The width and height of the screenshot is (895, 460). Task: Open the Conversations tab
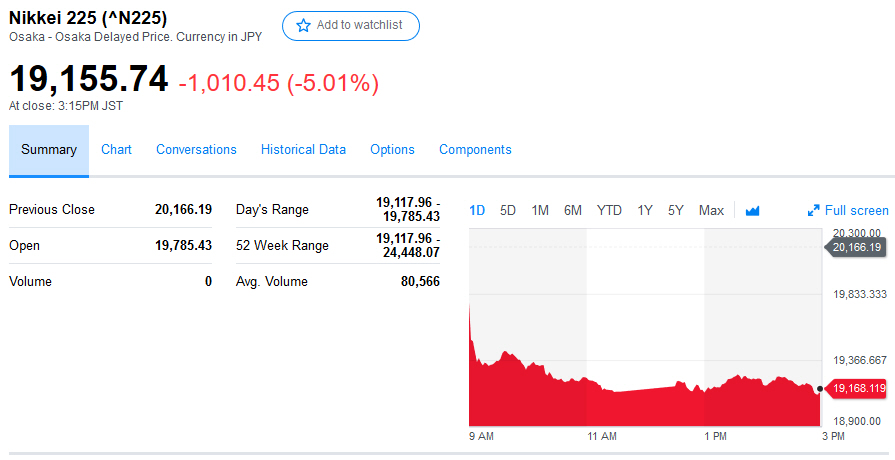point(196,150)
